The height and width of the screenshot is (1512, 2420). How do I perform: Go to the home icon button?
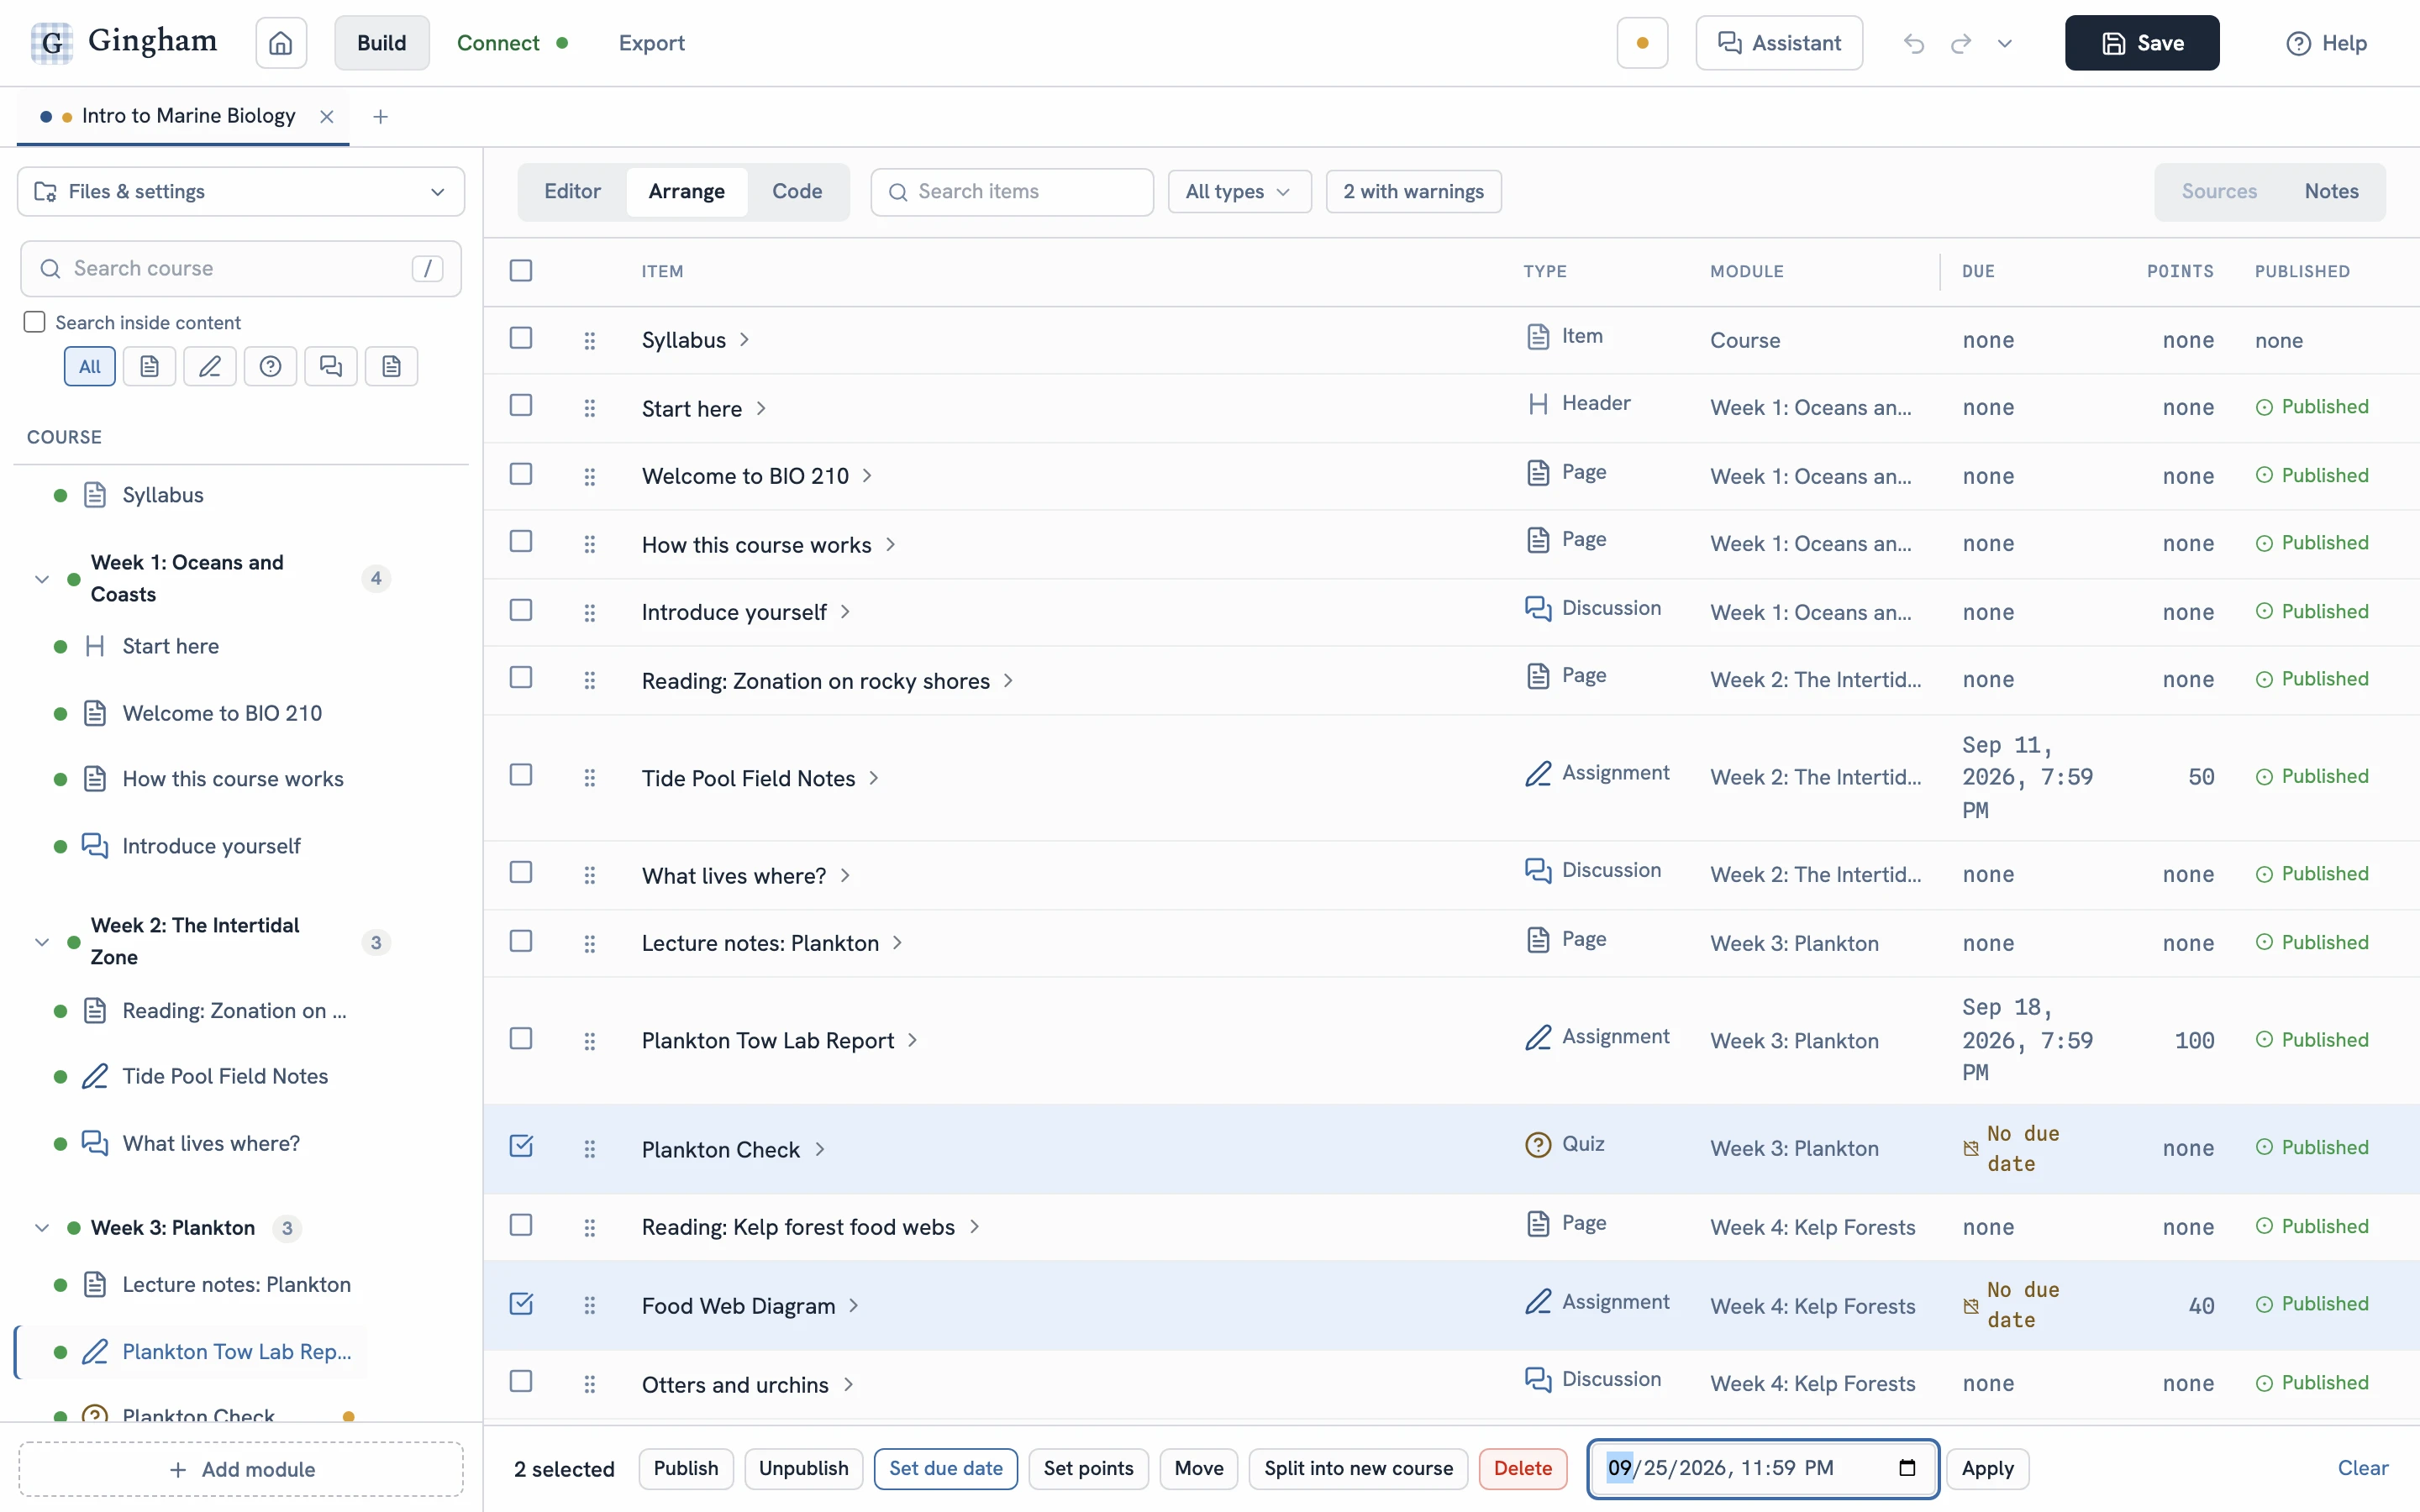point(281,43)
